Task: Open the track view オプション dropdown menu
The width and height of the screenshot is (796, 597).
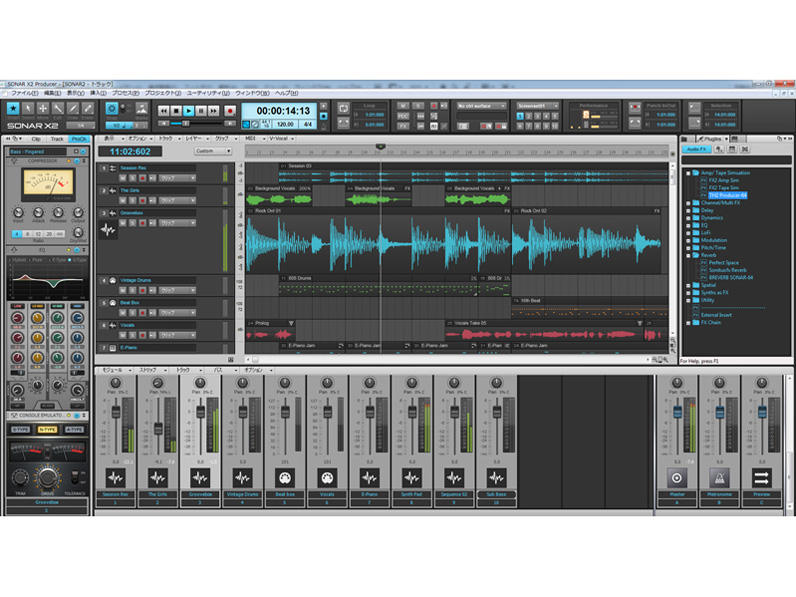Action: coord(141,139)
